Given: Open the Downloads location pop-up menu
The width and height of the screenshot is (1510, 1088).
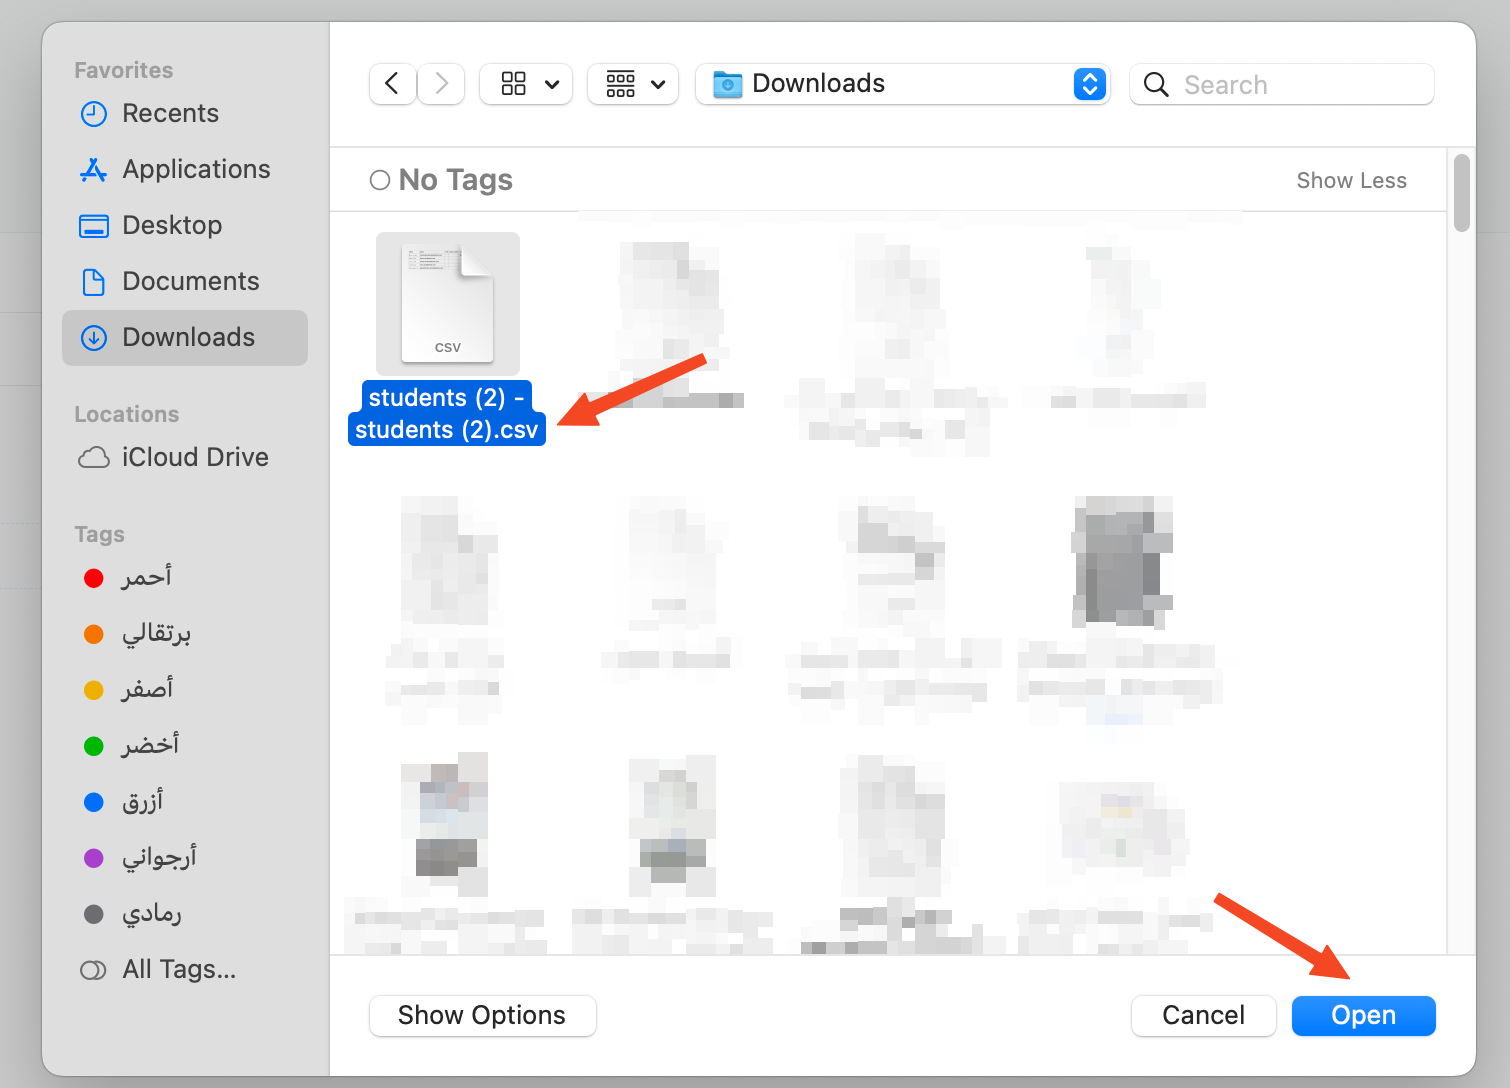Looking at the screenshot, I should click(902, 84).
